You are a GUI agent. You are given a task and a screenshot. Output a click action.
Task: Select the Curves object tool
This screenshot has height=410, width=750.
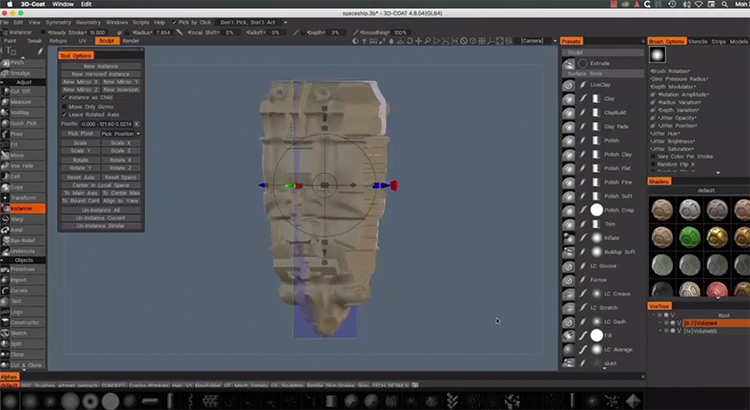coord(22,290)
